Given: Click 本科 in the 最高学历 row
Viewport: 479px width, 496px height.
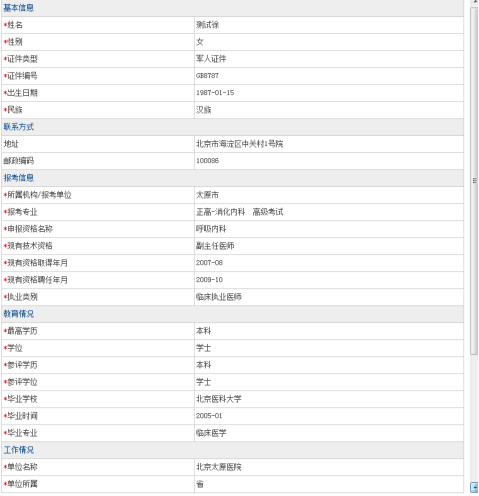Looking at the screenshot, I should (x=204, y=331).
